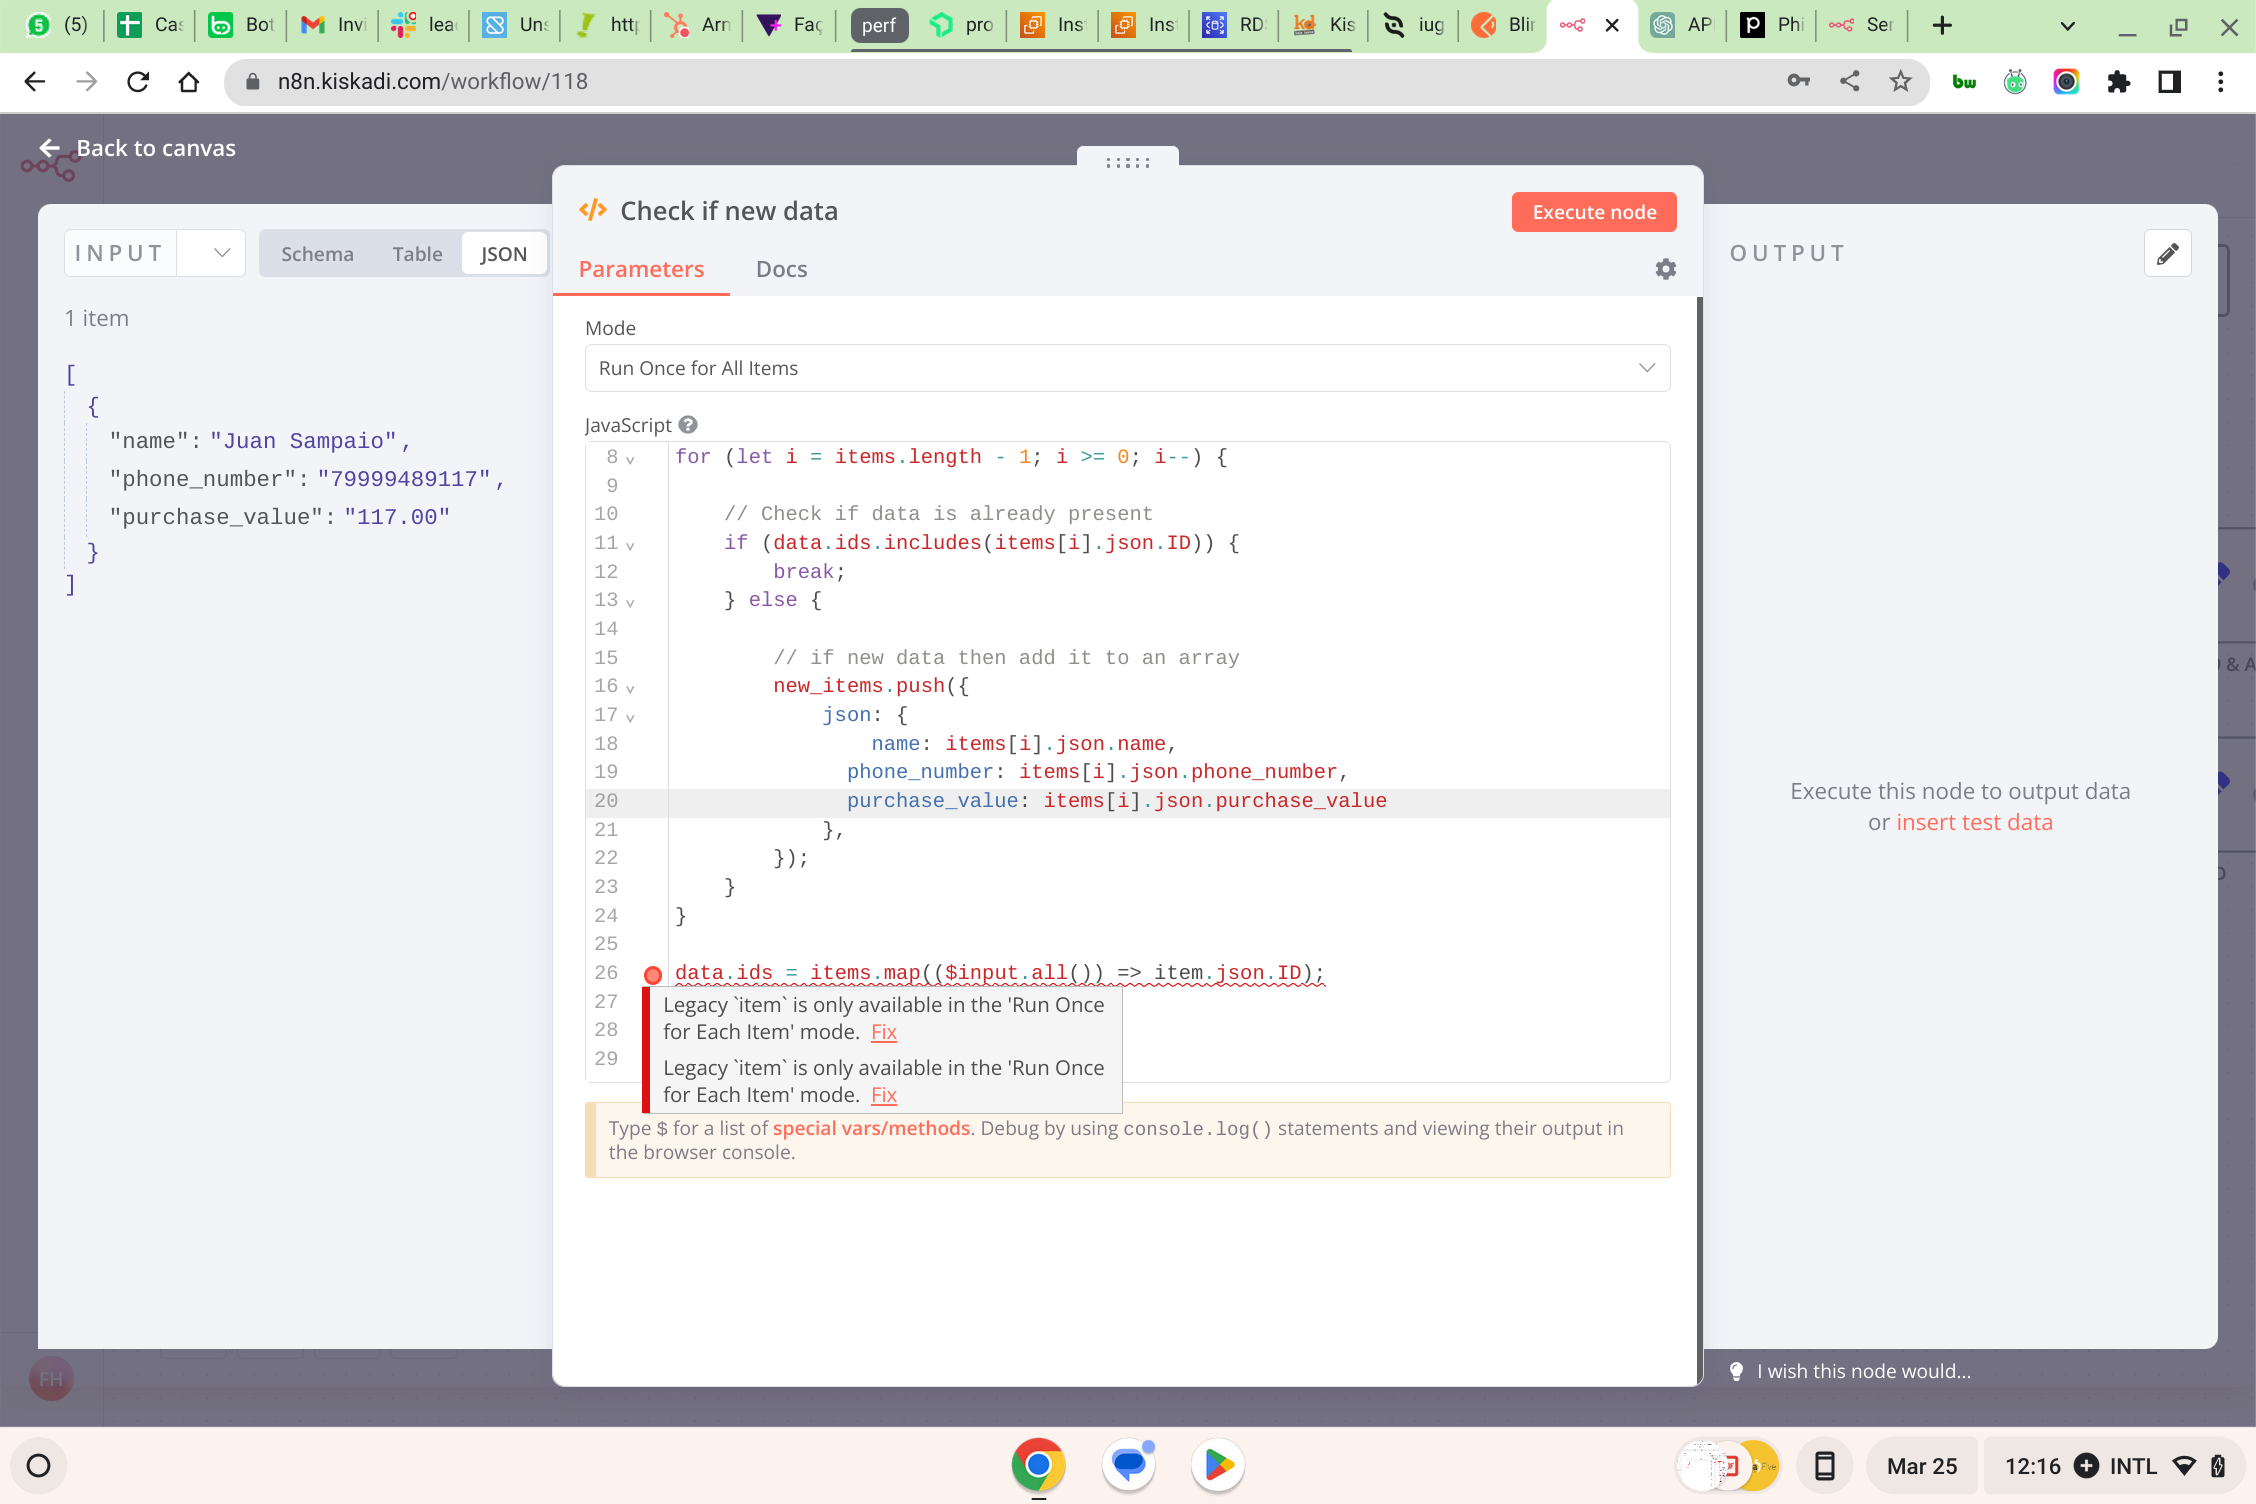Viewport: 2256px width, 1504px height.
Task: Open Chrome extensions puzzle icon
Action: [2118, 82]
